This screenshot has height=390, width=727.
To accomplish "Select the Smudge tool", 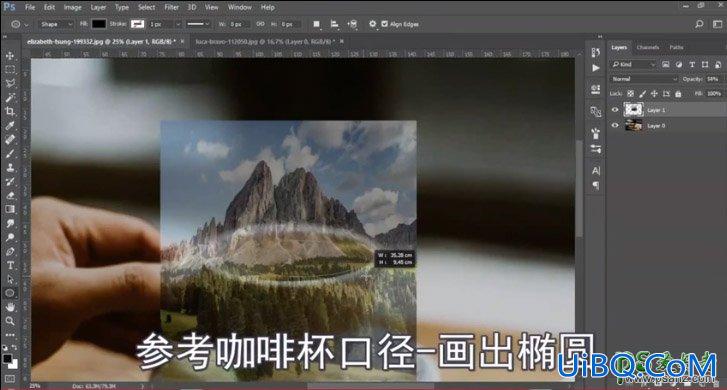I will [x=10, y=223].
